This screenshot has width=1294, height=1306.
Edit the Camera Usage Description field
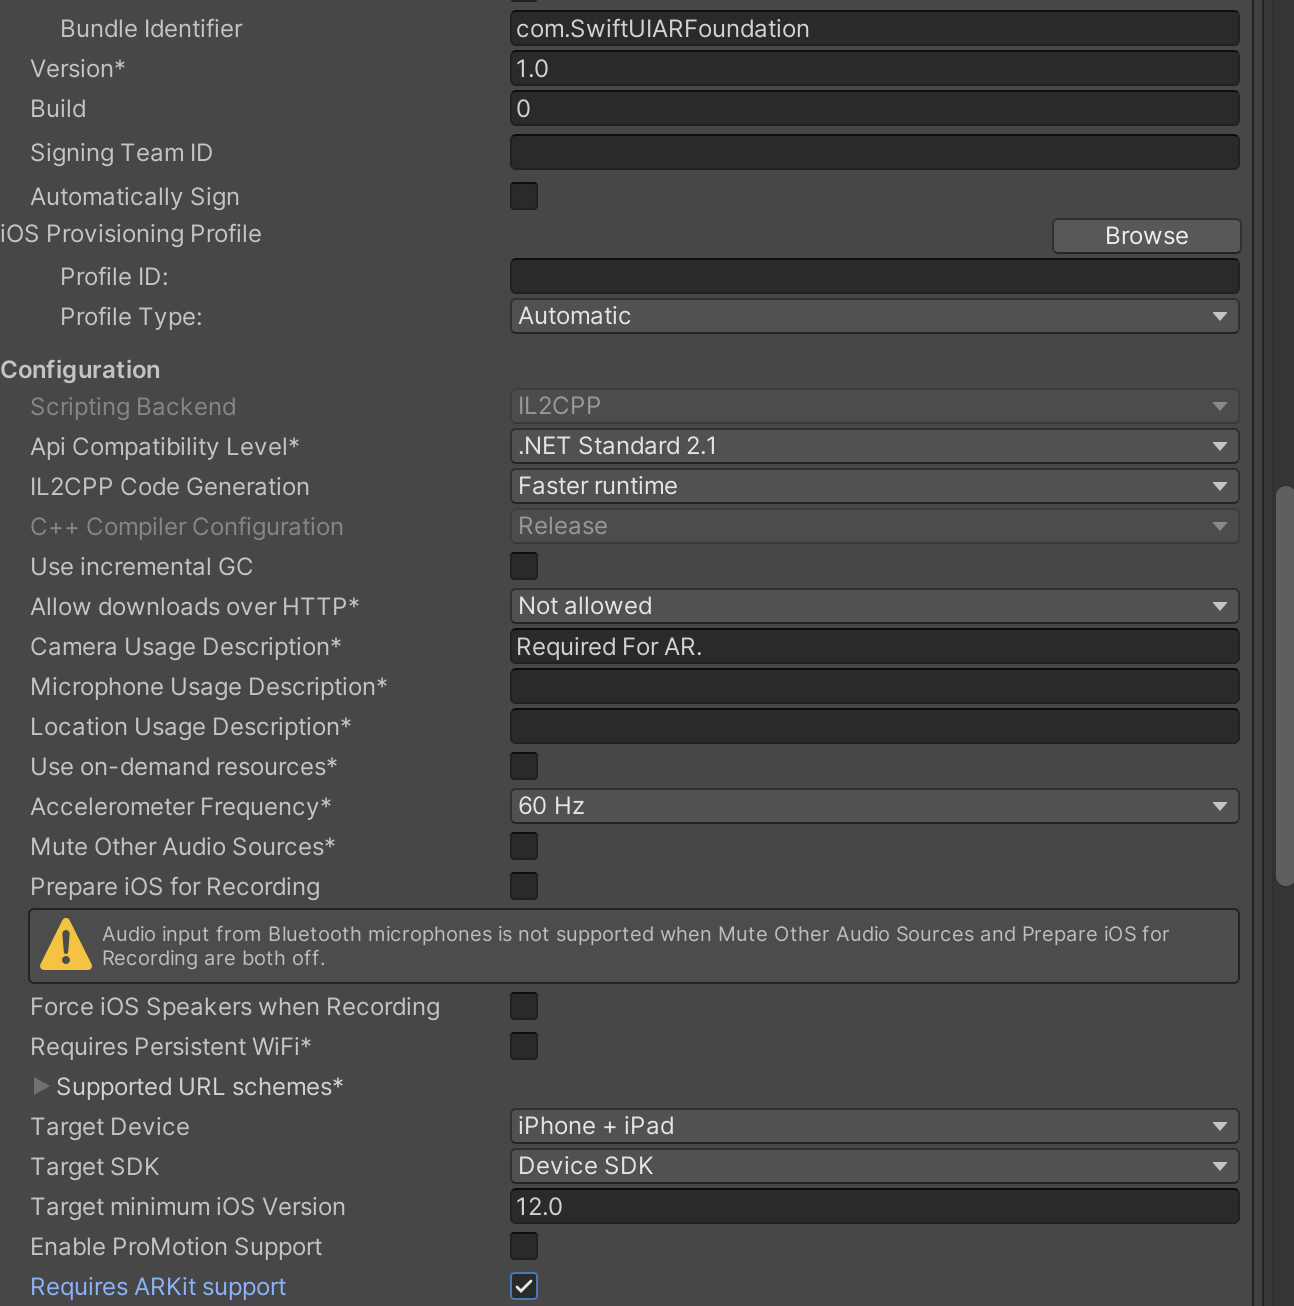[x=874, y=646]
